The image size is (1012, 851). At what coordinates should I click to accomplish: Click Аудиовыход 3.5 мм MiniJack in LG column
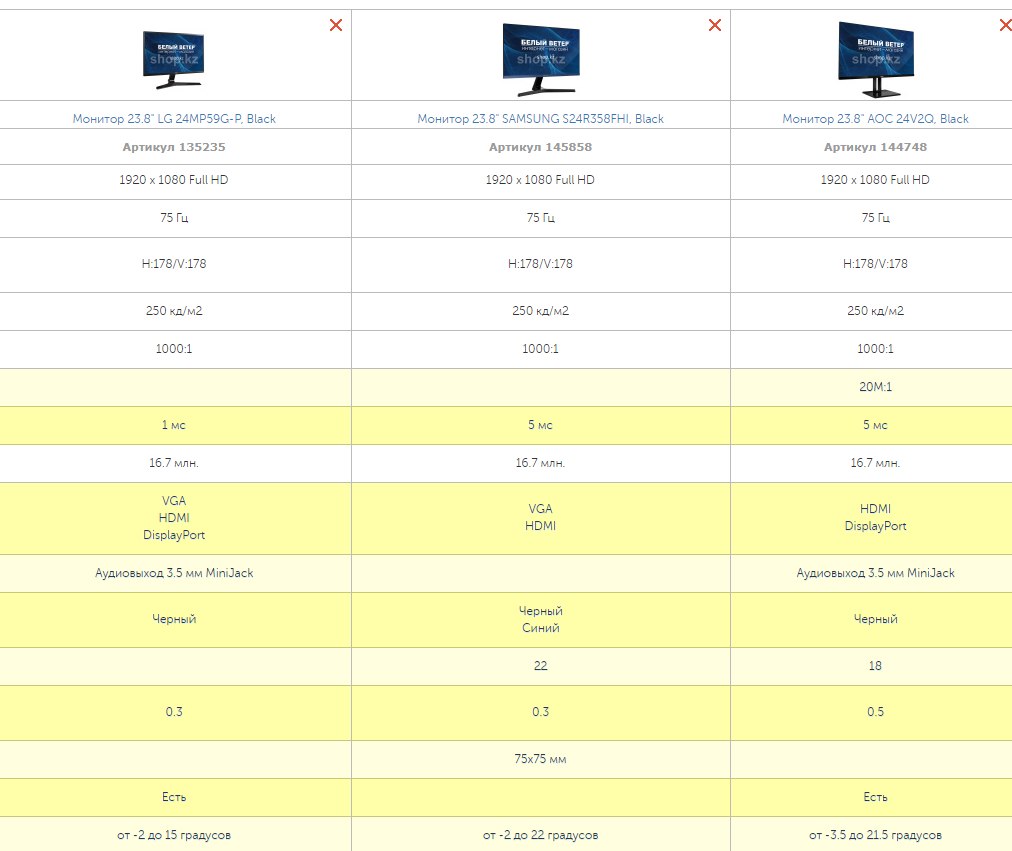174,573
